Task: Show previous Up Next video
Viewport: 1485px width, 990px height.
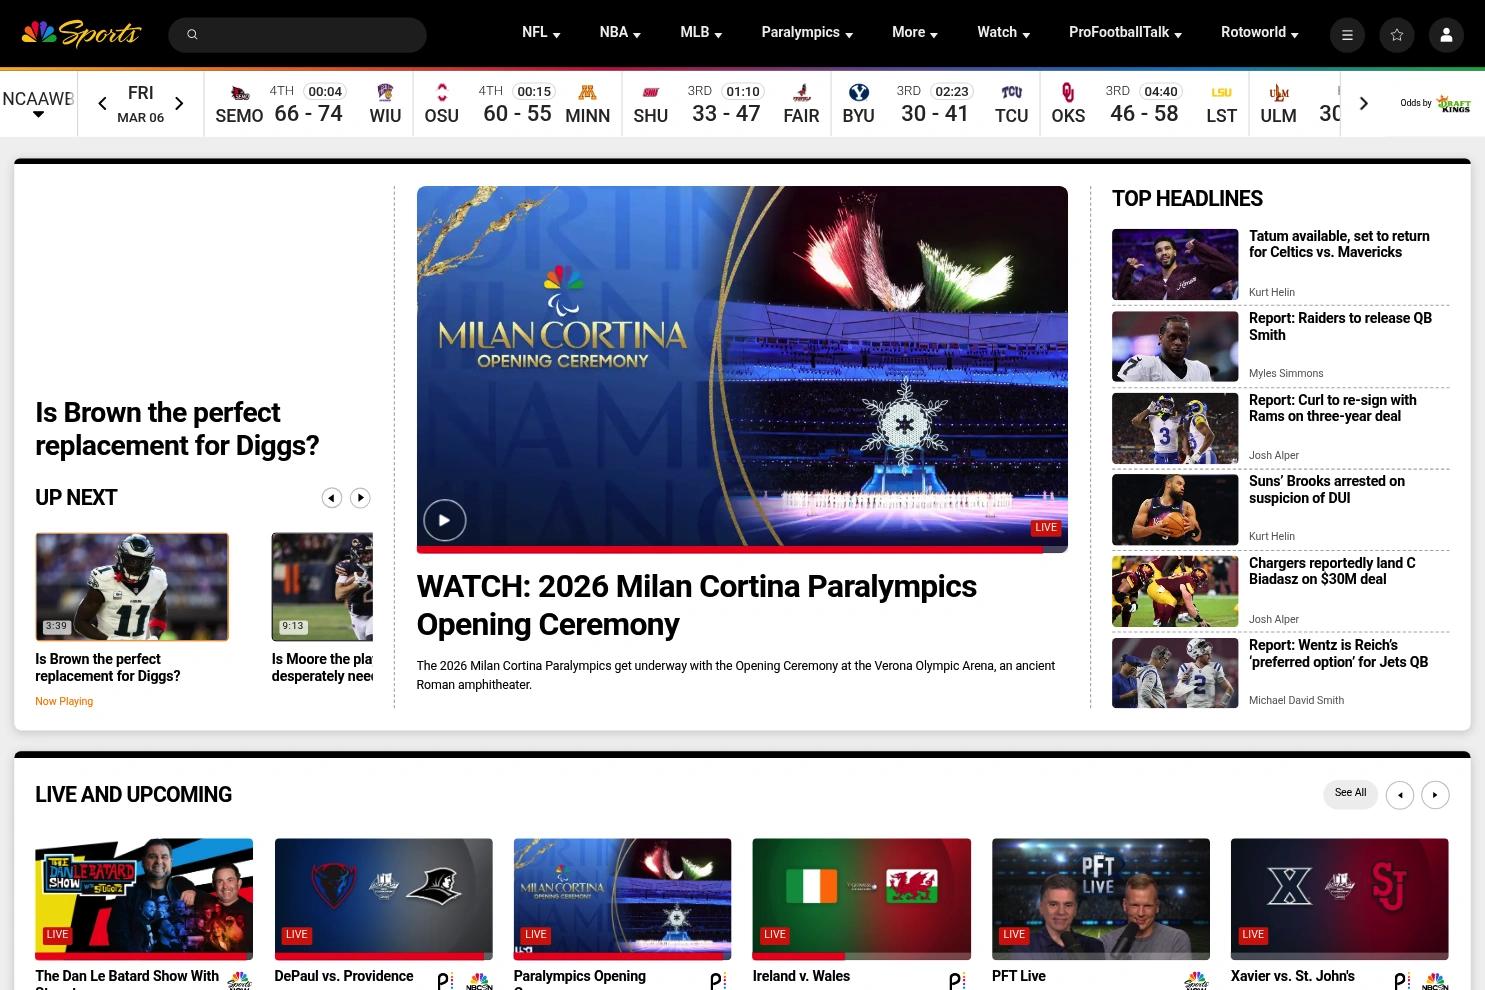Action: 332,498
